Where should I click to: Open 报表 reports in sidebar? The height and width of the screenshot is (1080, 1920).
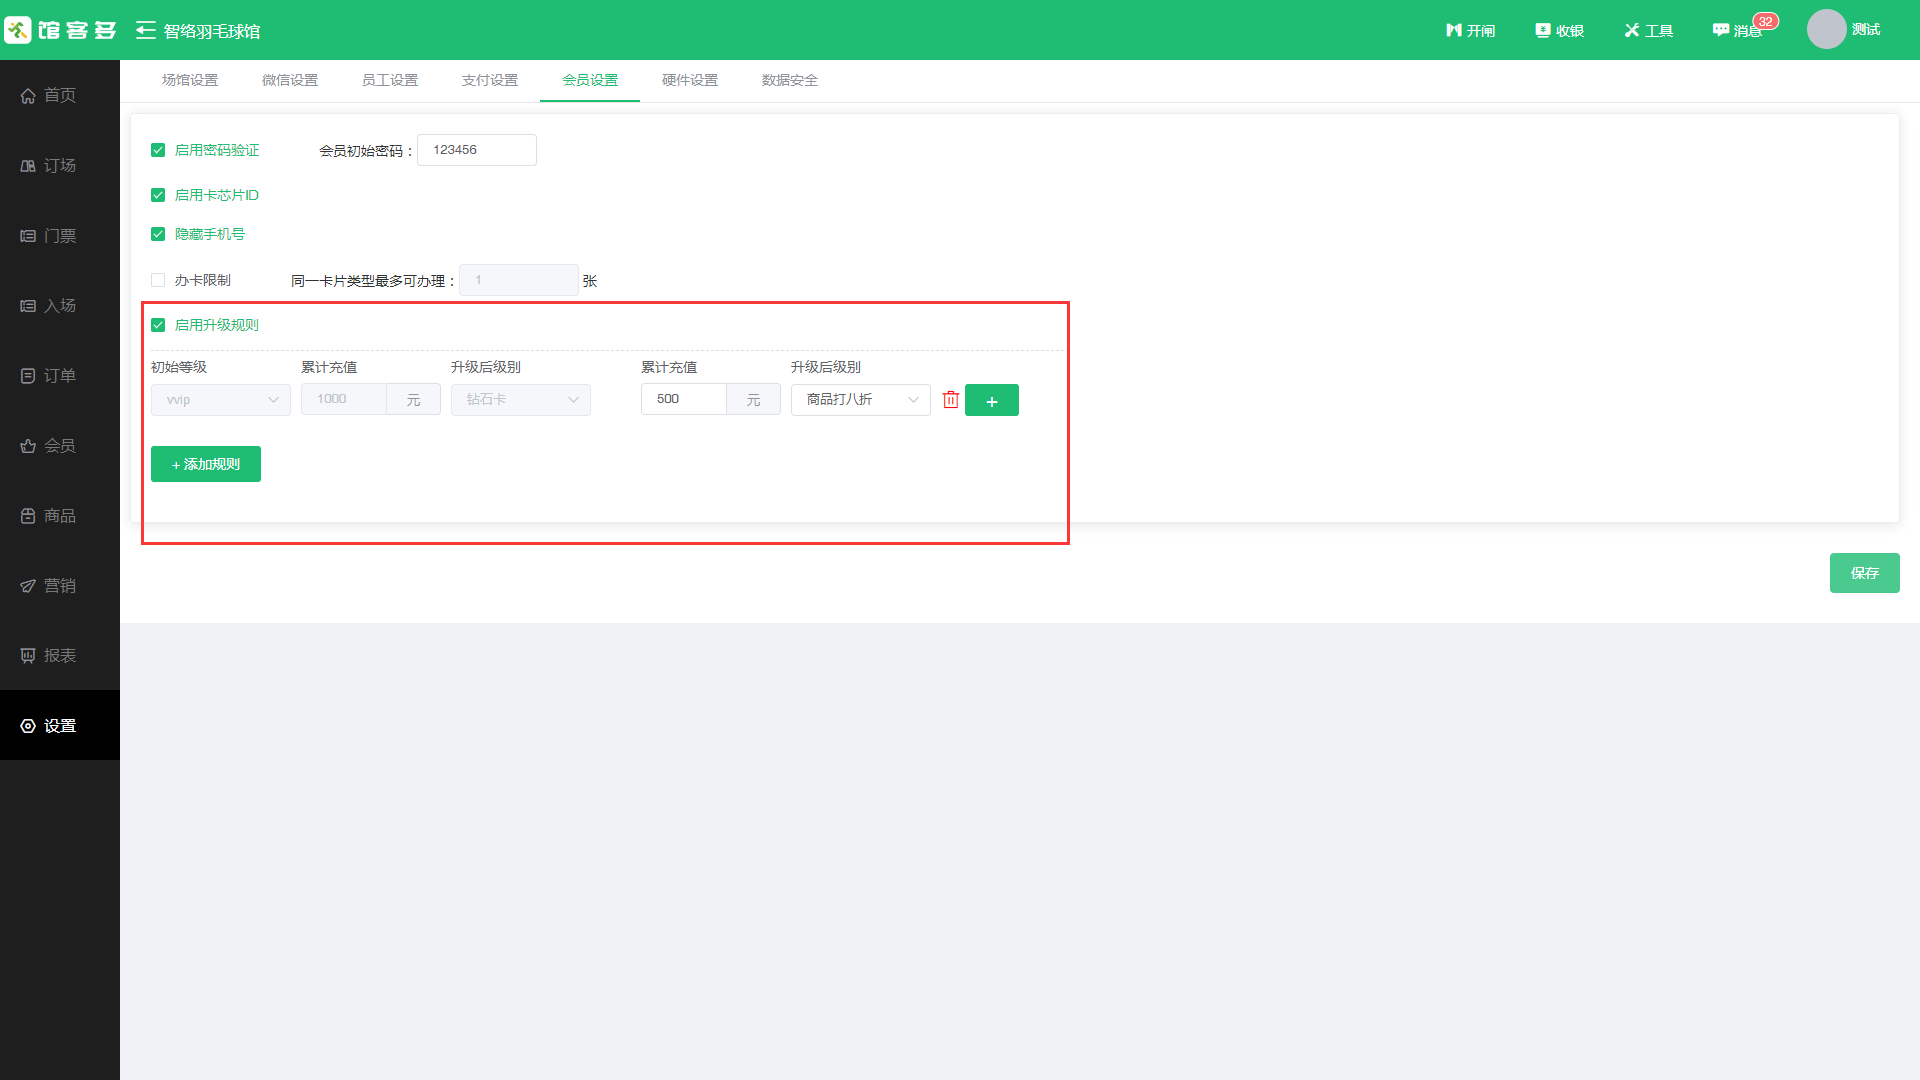pos(59,655)
